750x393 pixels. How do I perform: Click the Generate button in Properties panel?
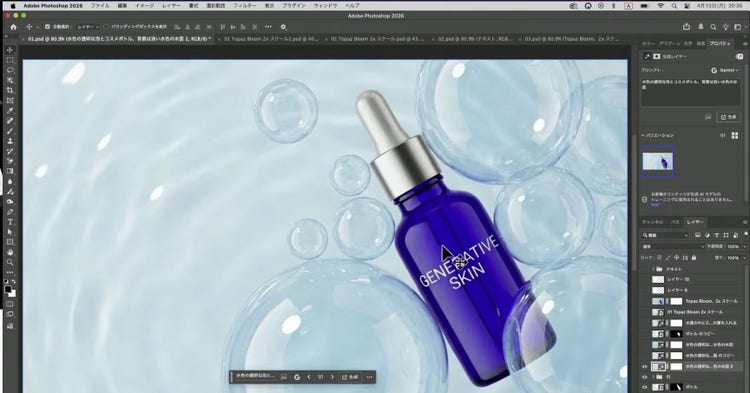(728, 117)
